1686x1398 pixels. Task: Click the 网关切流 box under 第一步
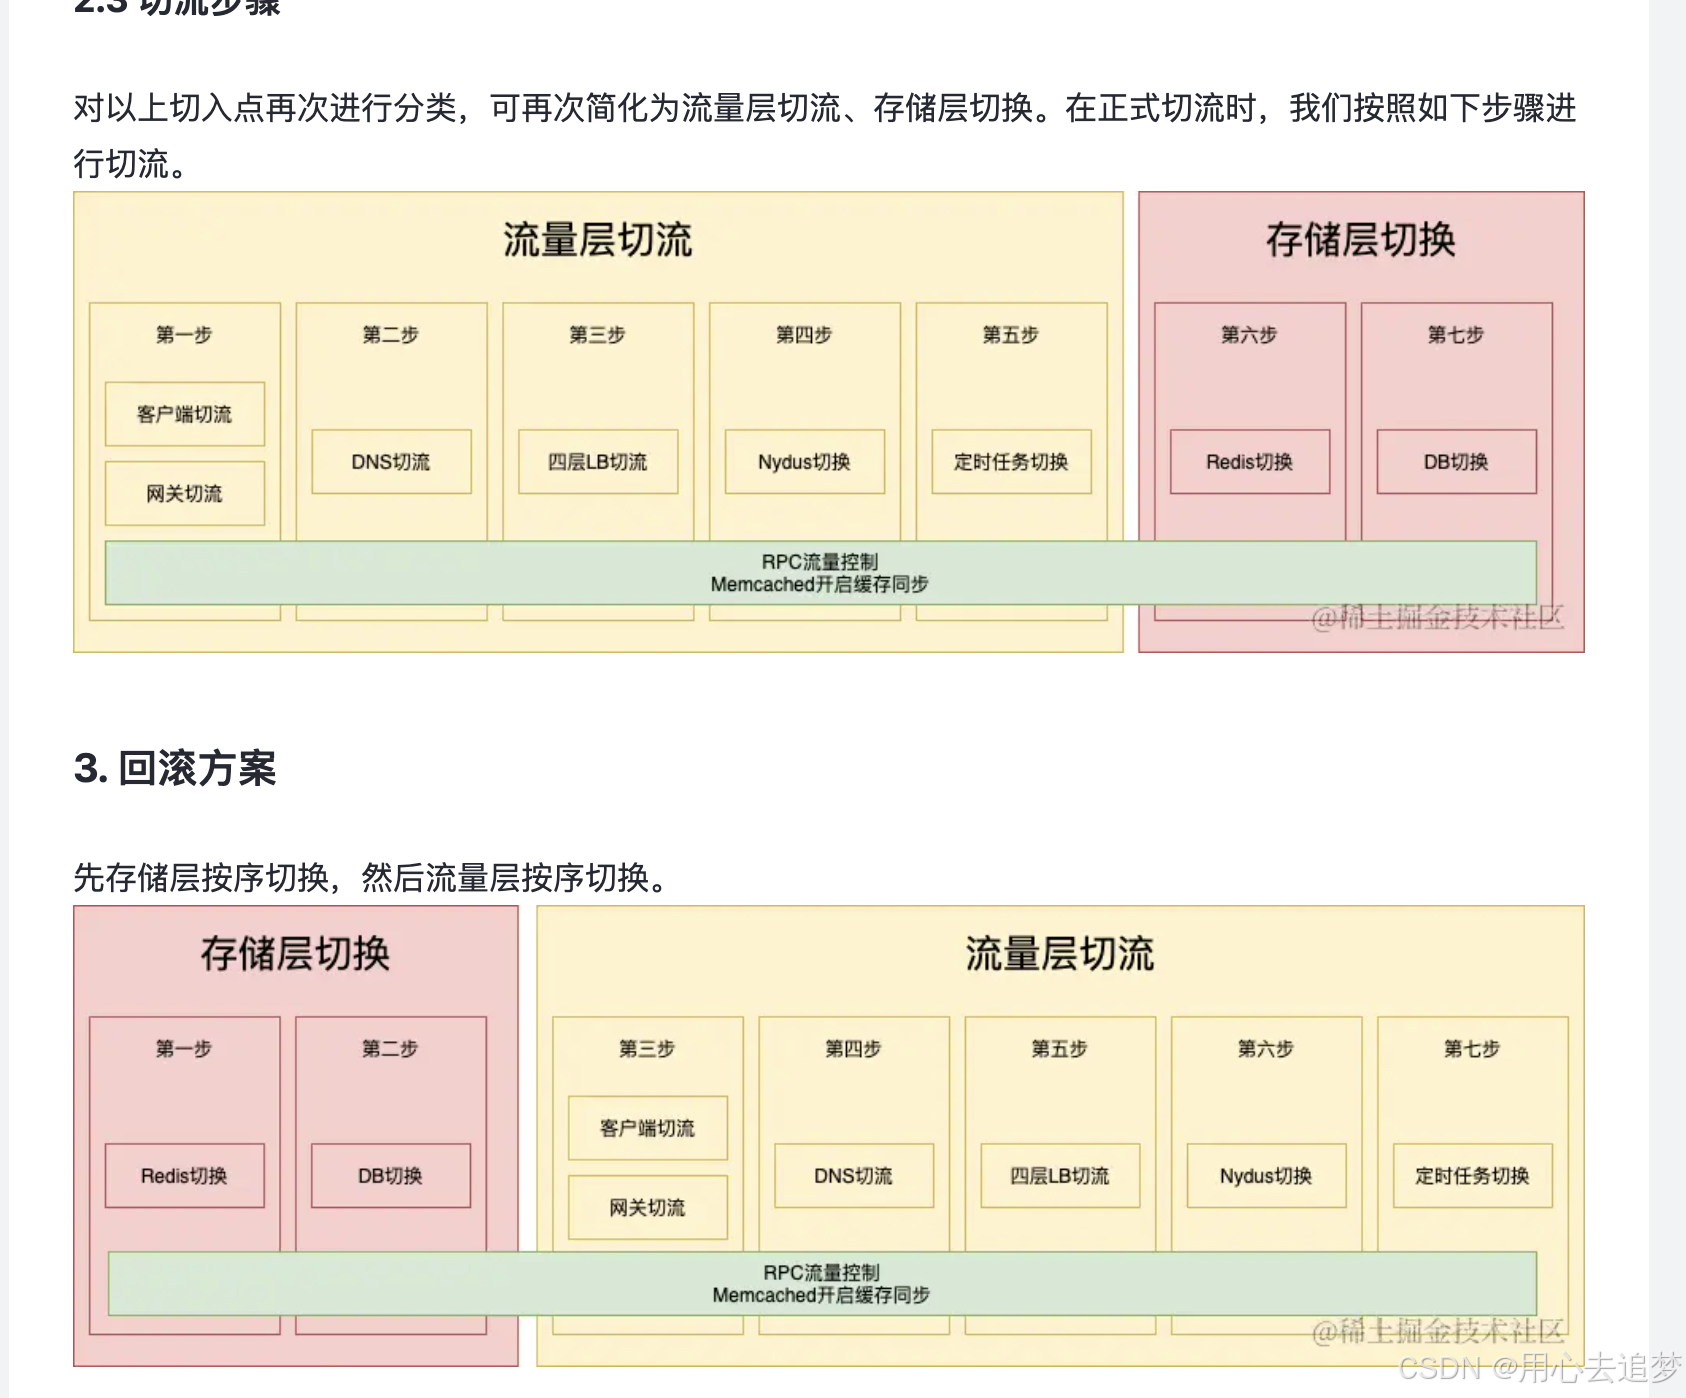(185, 493)
